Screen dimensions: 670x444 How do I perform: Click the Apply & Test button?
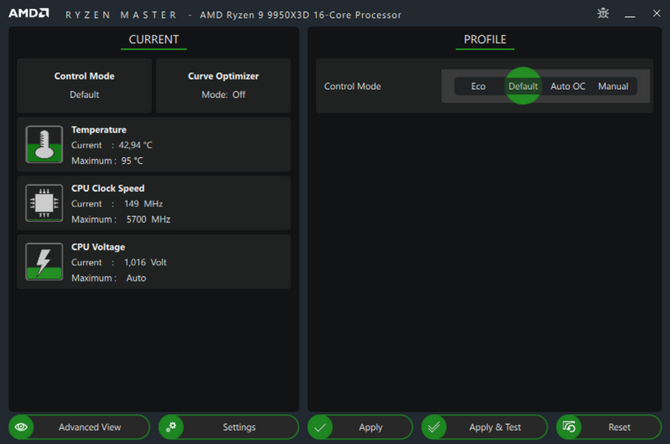tap(485, 427)
